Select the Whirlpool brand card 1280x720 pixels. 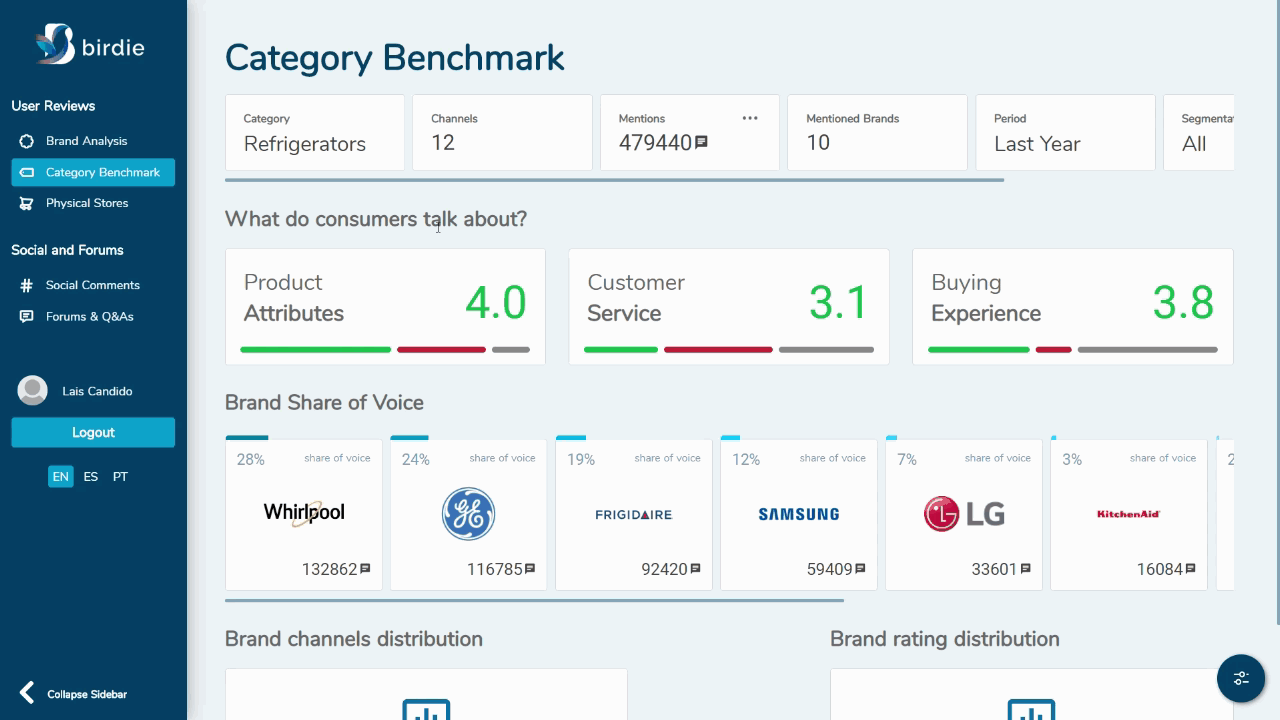click(304, 513)
